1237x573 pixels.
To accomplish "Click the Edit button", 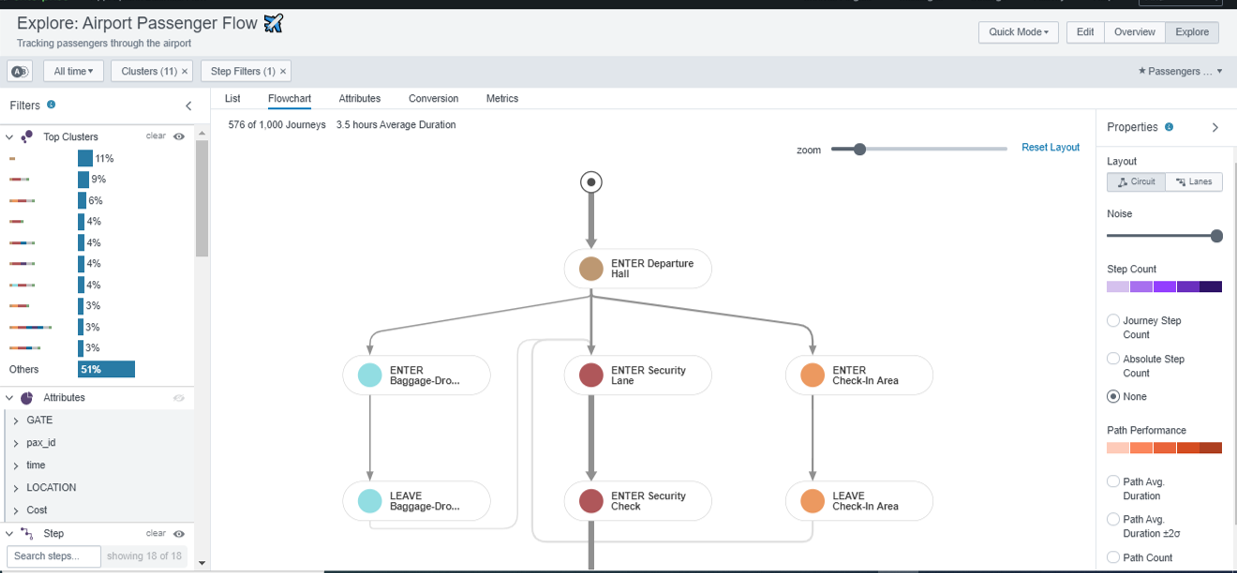I will click(1085, 32).
